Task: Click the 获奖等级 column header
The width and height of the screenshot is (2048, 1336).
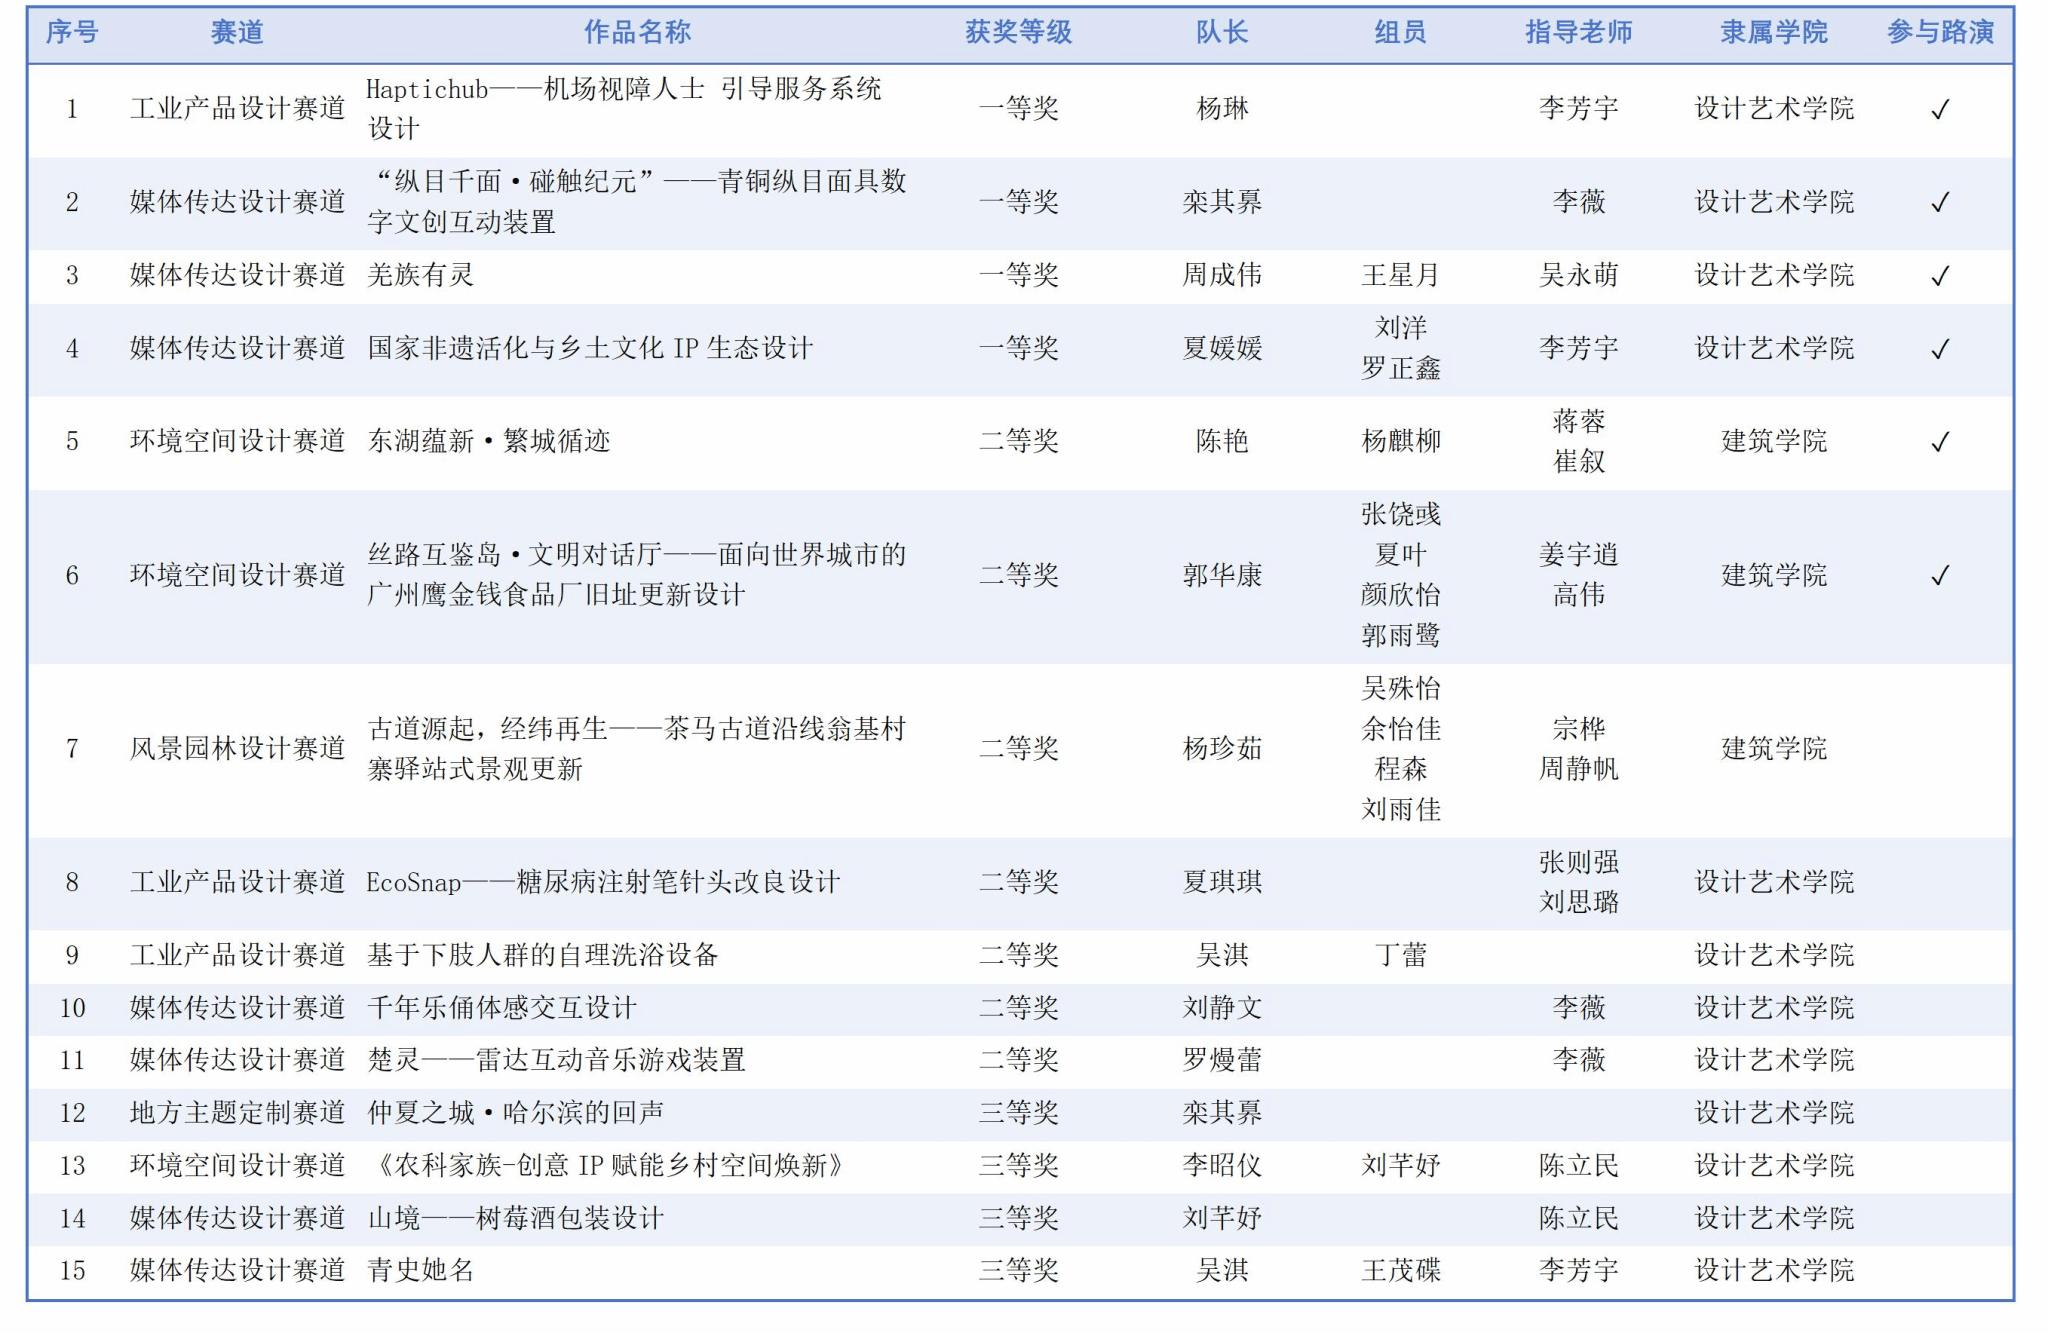Action: (x=1018, y=33)
